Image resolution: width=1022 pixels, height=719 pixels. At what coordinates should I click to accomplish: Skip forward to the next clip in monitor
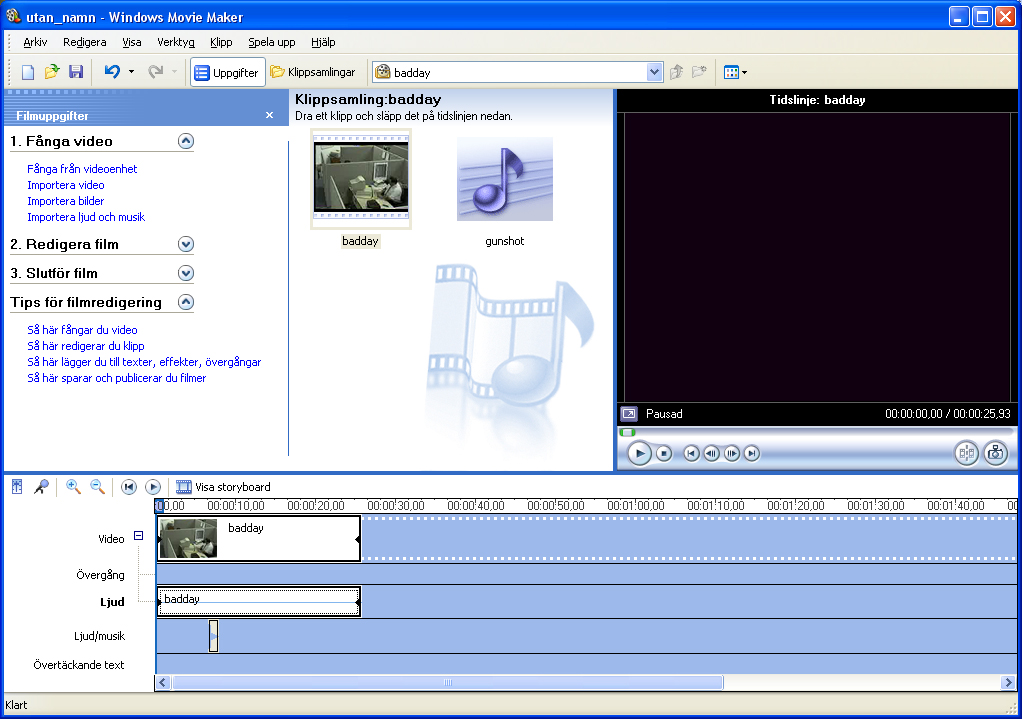pos(752,453)
